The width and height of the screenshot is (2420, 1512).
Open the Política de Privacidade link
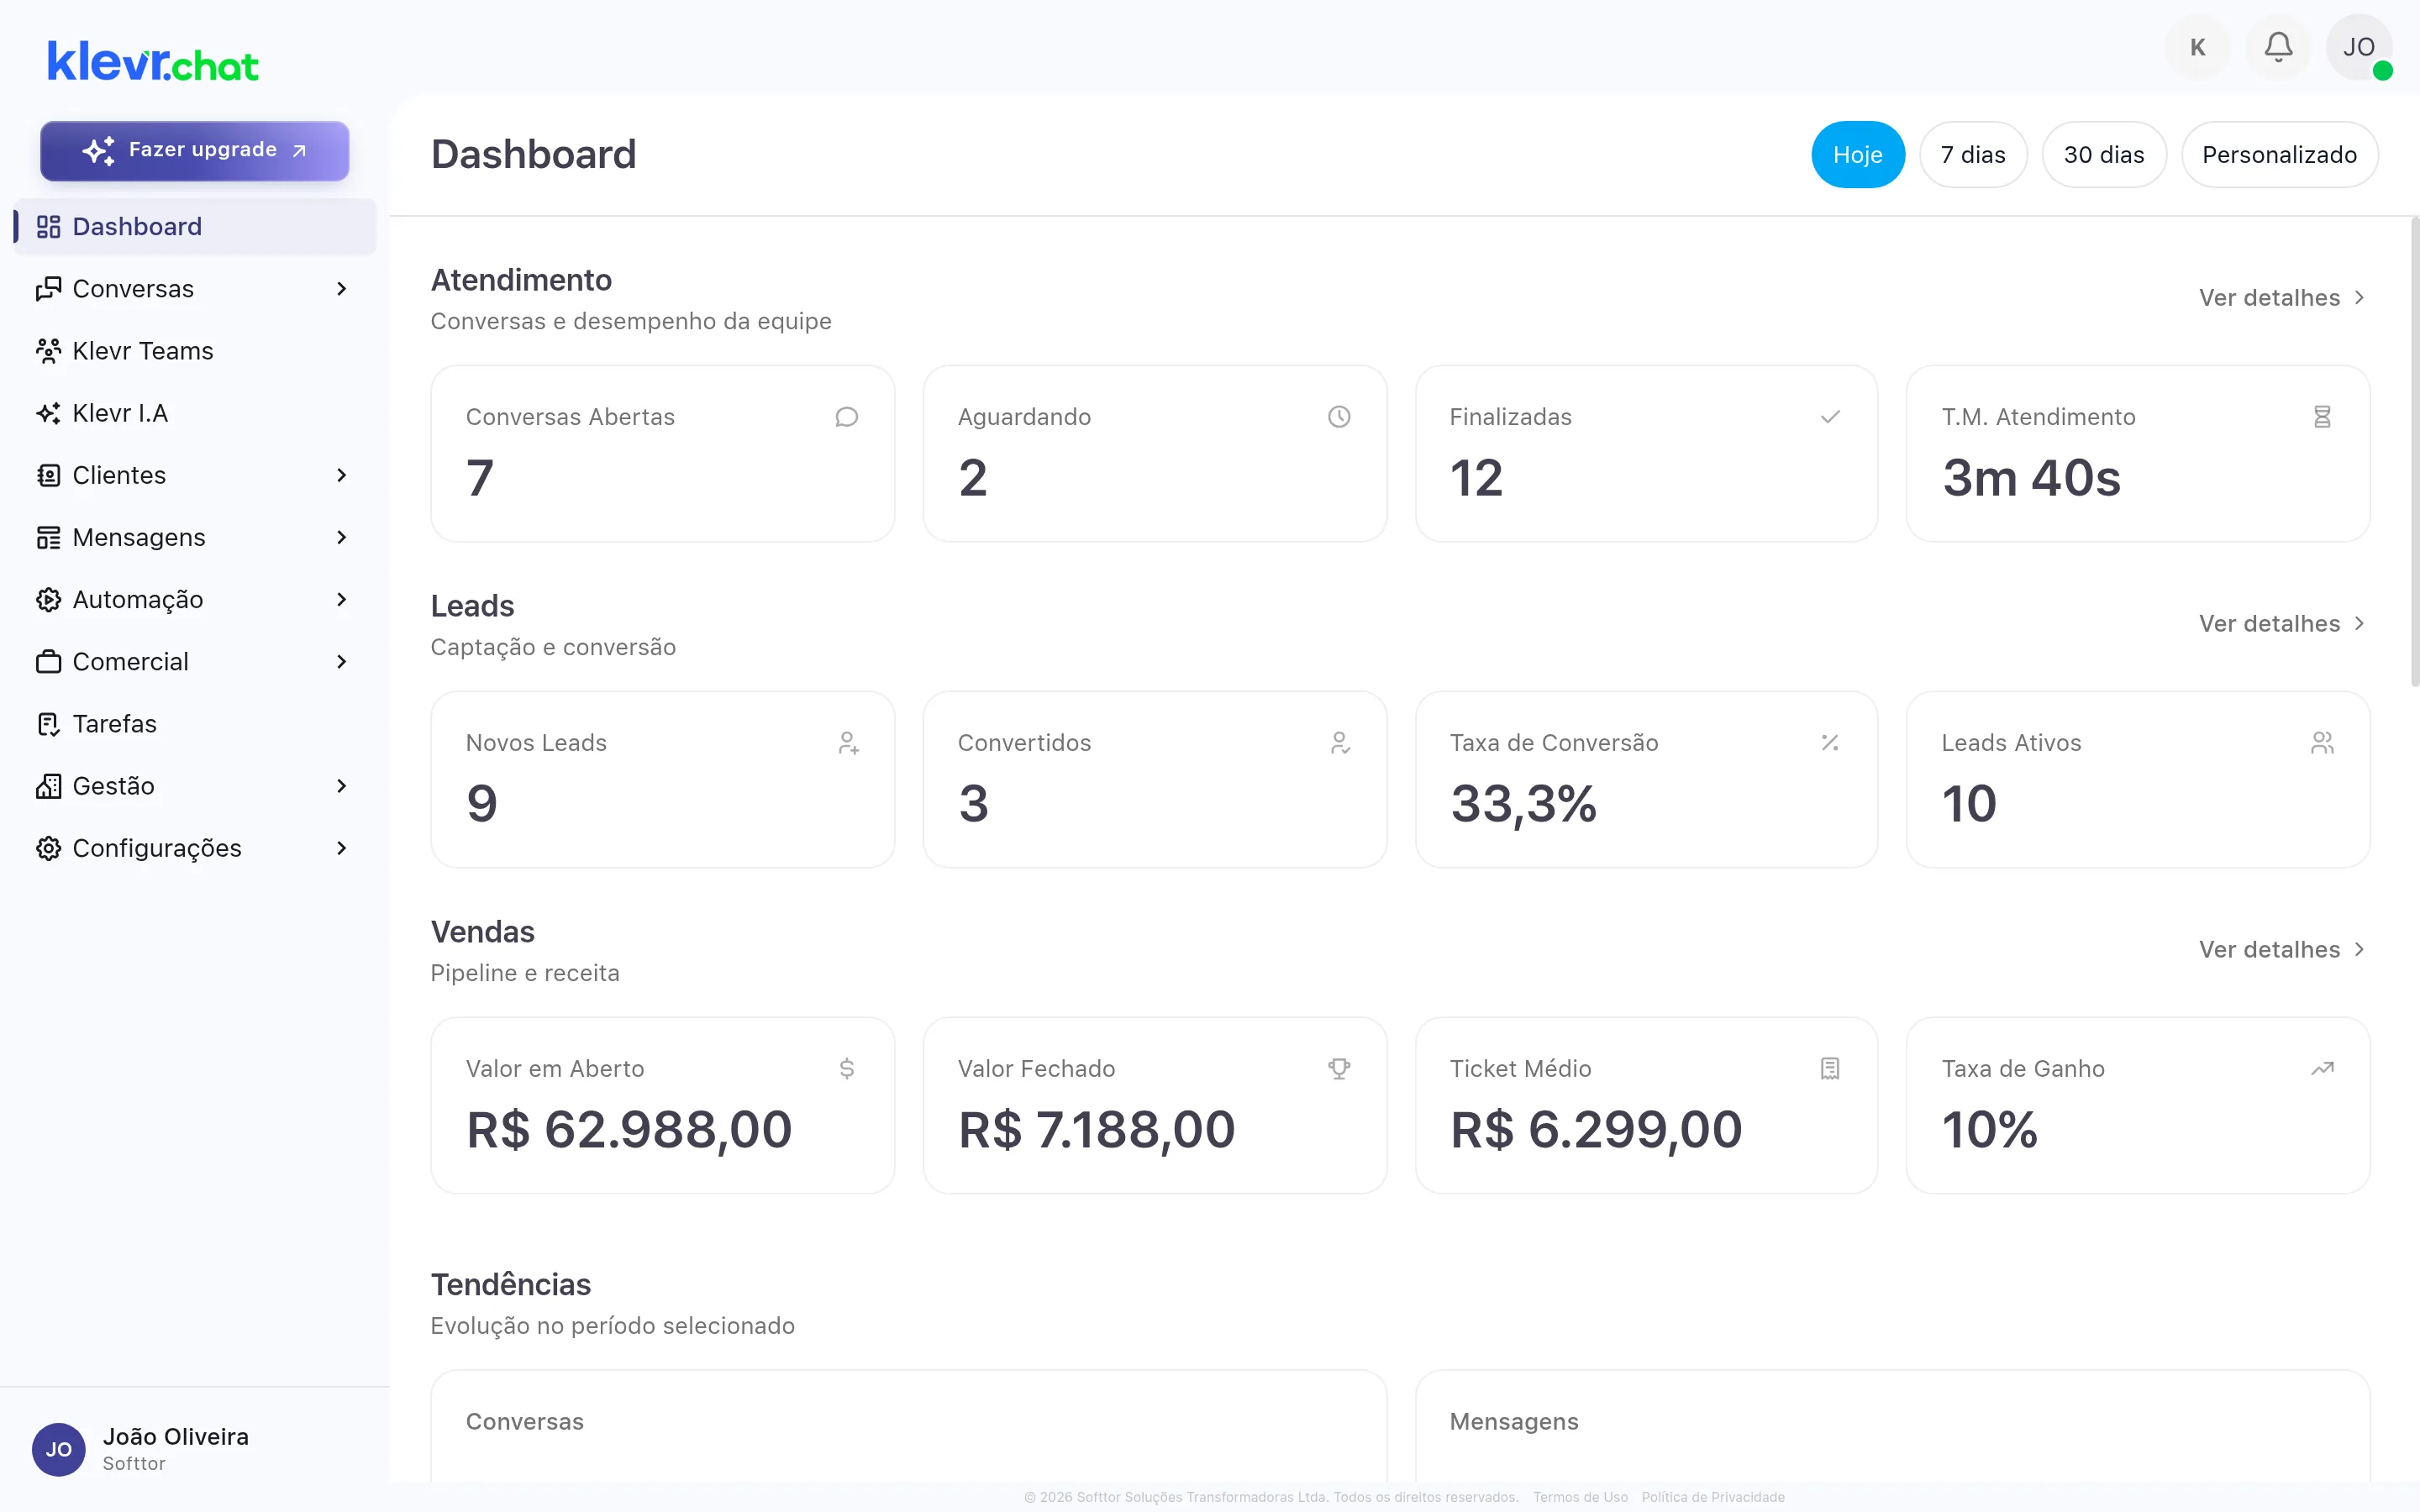(1713, 1497)
